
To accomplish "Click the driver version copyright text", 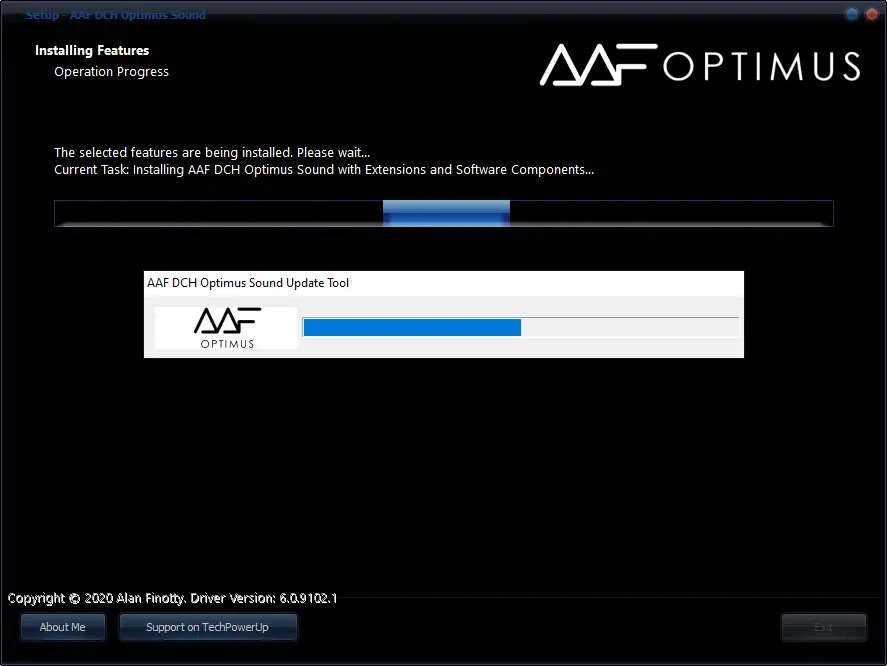I will point(170,598).
